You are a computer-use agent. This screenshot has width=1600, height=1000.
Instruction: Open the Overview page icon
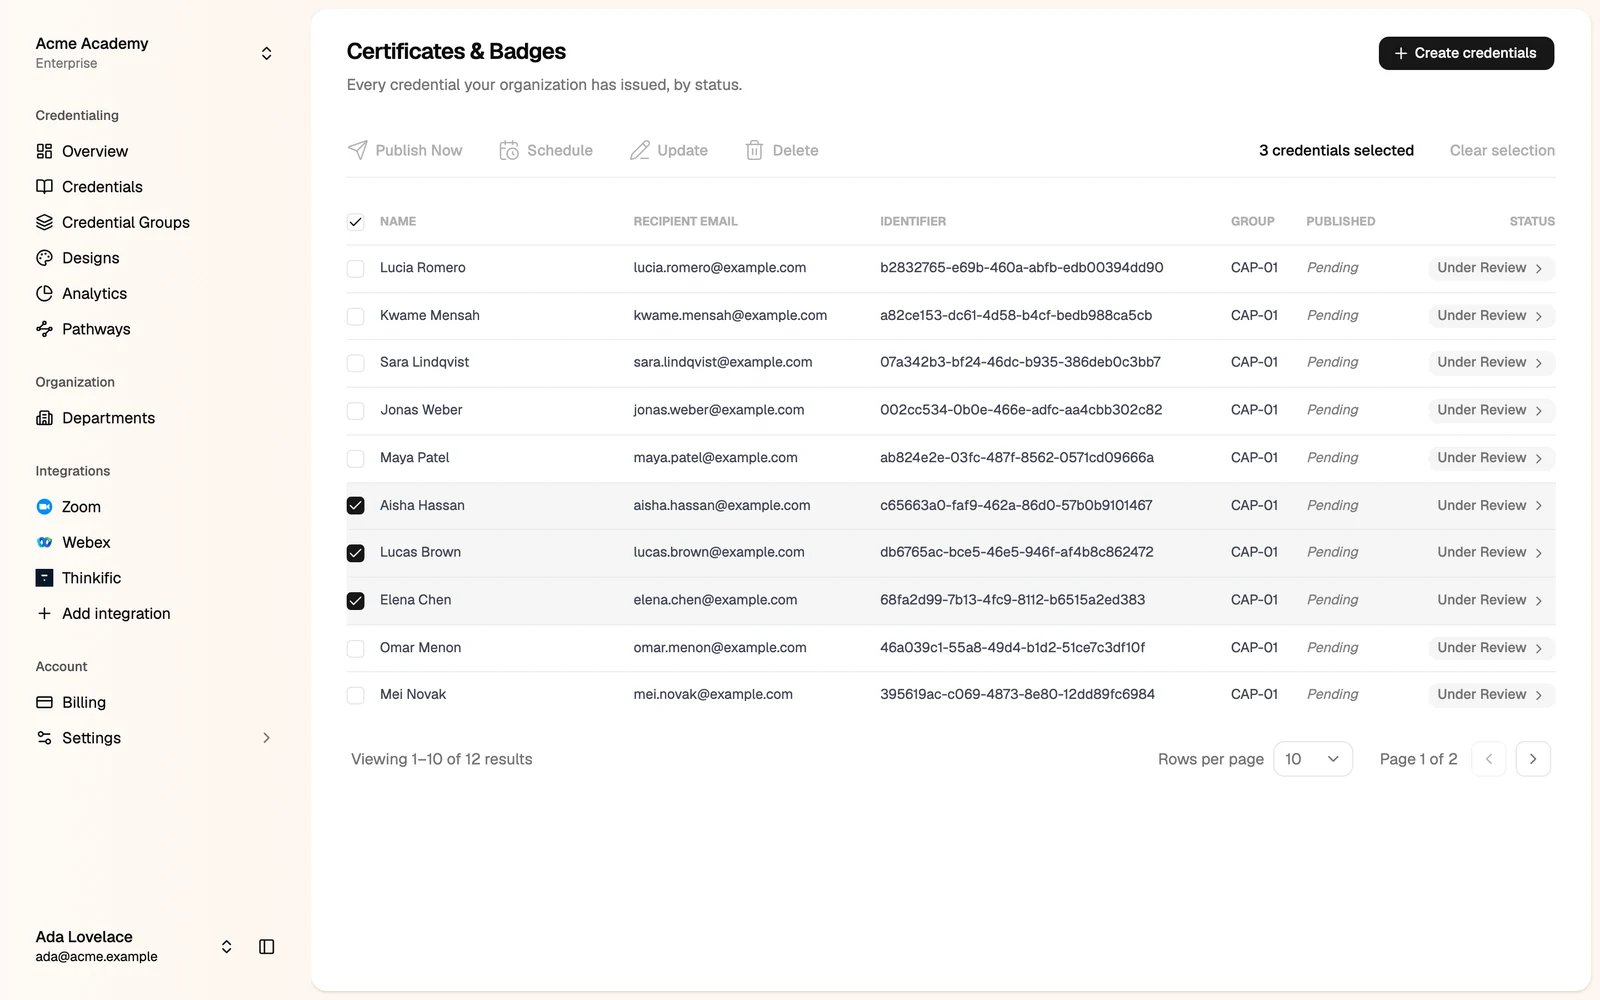click(x=44, y=151)
